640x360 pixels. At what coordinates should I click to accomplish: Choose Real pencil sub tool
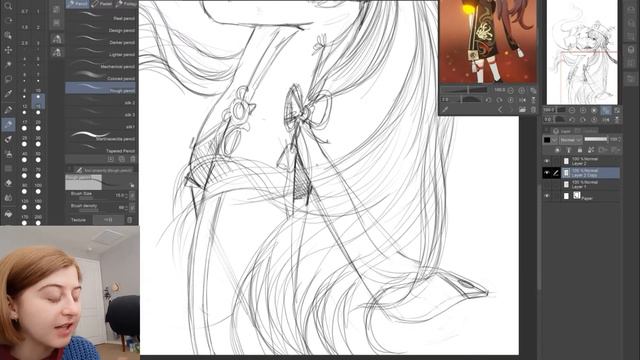[x=100, y=17]
